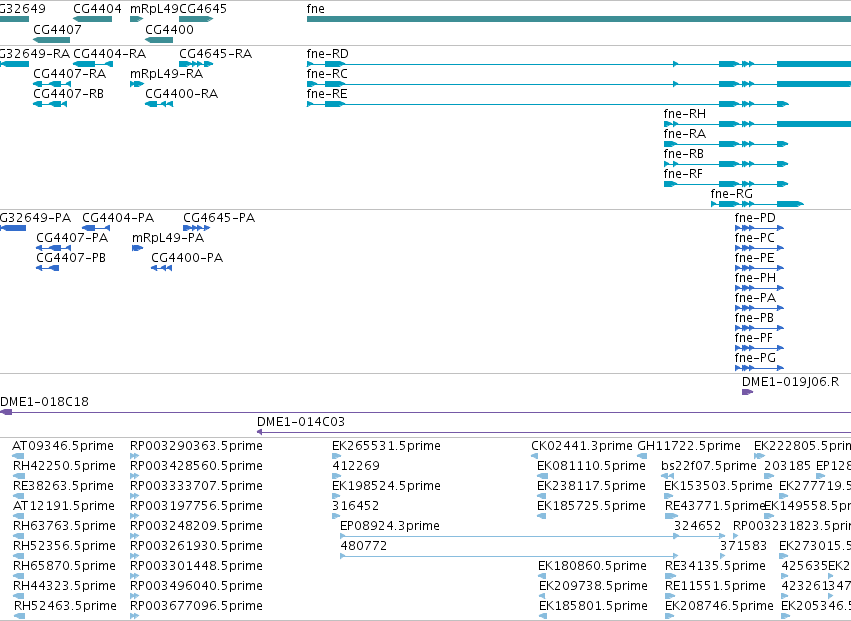Select the fne-RC transcript label
This screenshot has height=621, width=851.
327,74
